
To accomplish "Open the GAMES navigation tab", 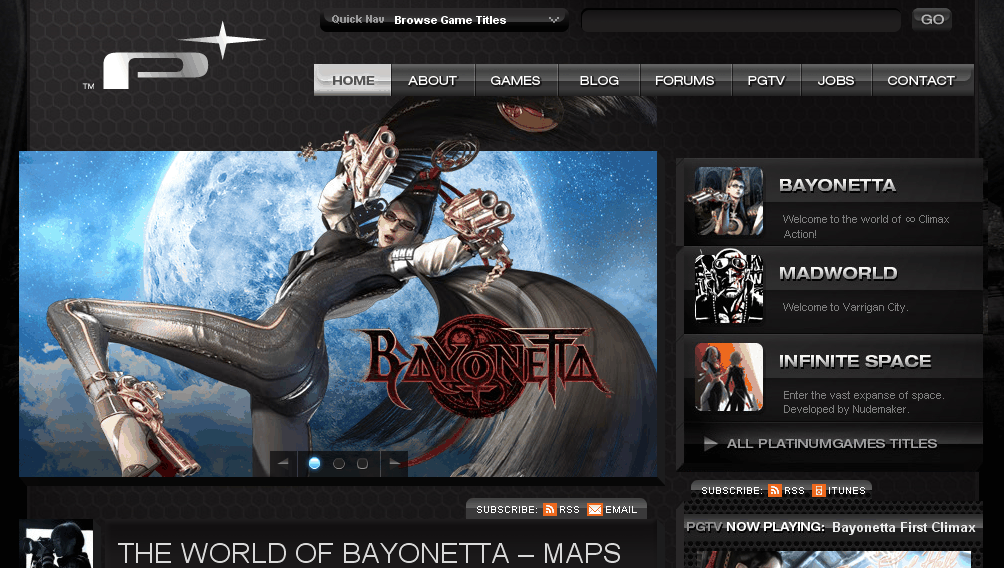I will (515, 80).
